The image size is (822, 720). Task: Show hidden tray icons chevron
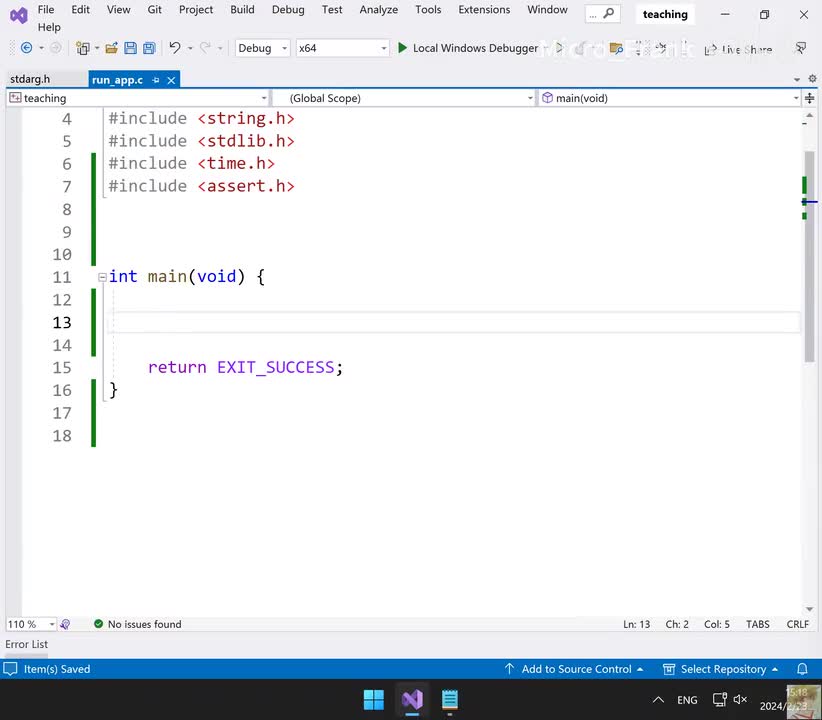[x=658, y=700]
